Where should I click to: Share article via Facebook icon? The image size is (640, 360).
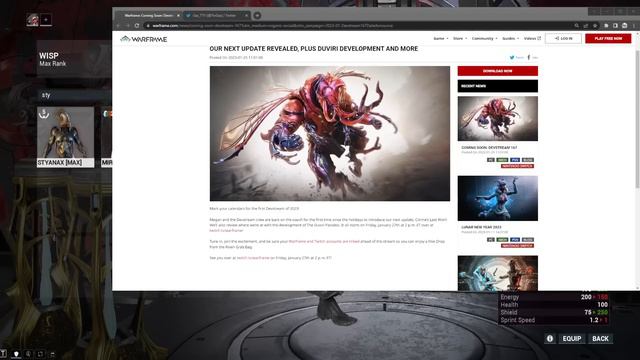tap(529, 58)
